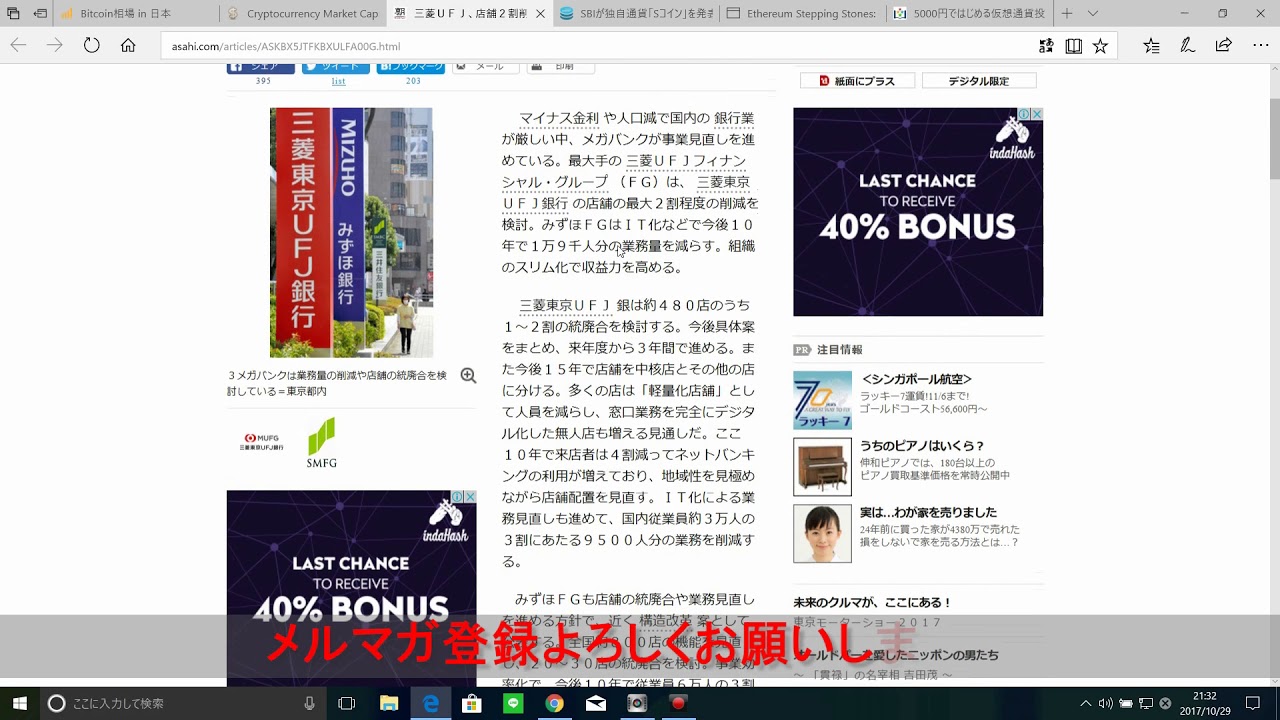The image size is (1280, 720).
Task: Open the web notes pen icon
Action: [1187, 45]
